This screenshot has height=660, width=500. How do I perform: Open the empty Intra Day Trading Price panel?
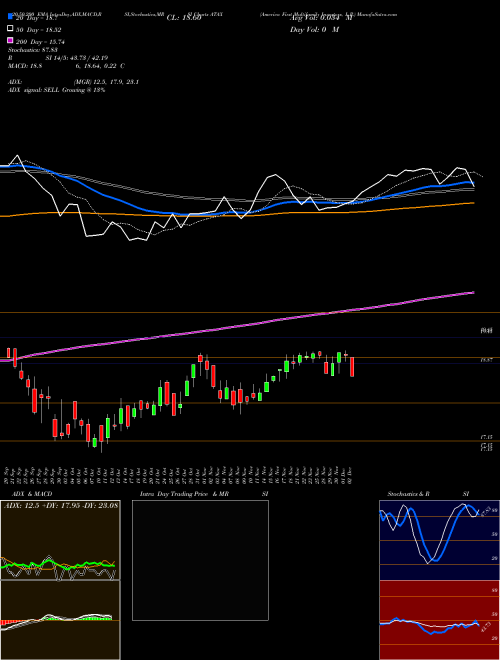click(x=200, y=560)
